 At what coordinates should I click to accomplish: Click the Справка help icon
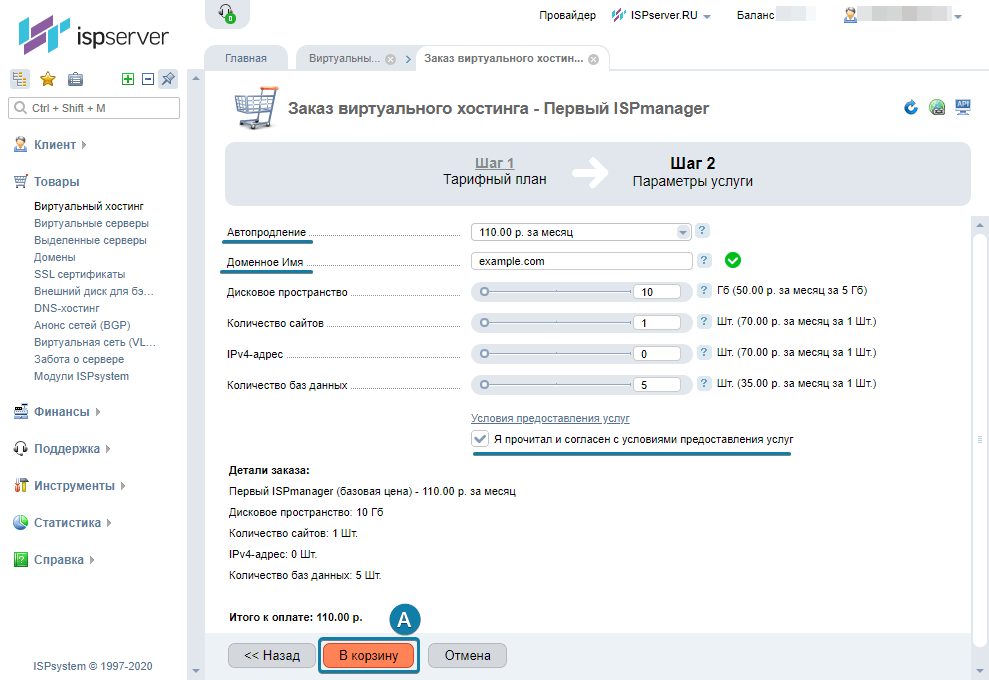[x=21, y=560]
